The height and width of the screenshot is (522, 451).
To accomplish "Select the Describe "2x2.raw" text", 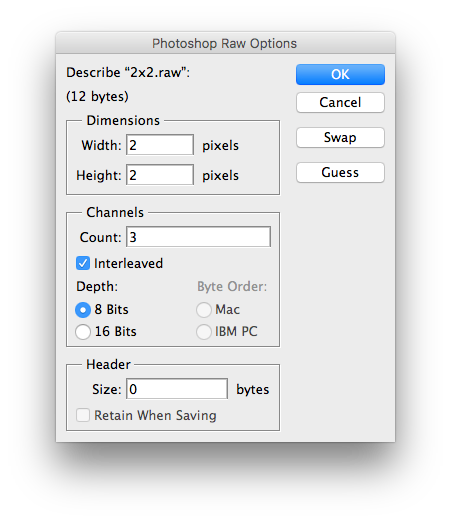I will coord(128,72).
